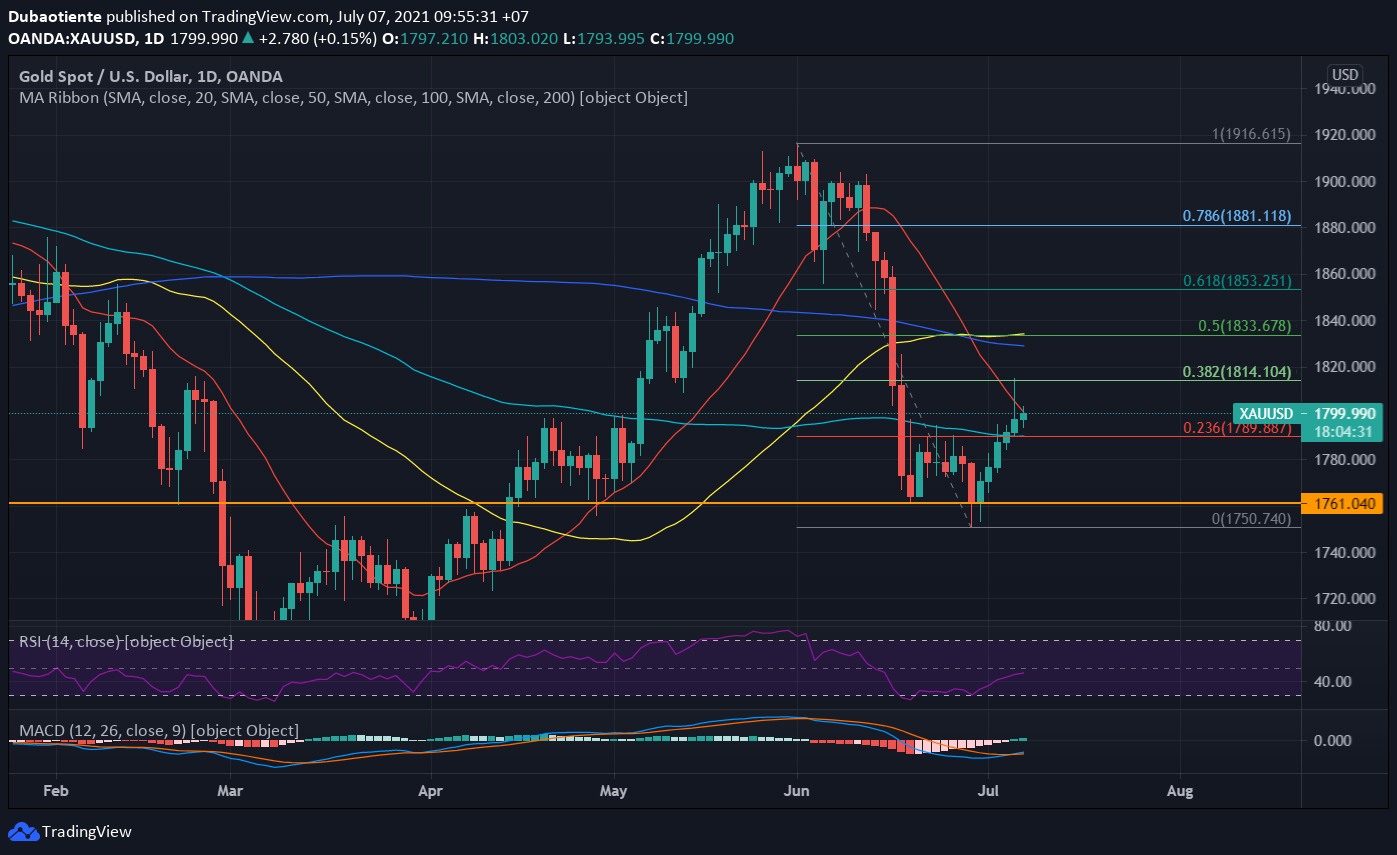Click the Gold Spot / U.S. Dollar chart title
This screenshot has width=1397, height=855.
[x=151, y=77]
